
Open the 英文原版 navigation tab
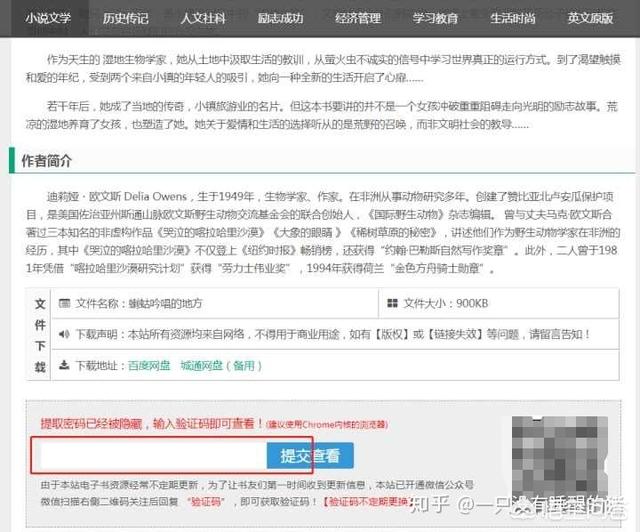coord(590,18)
